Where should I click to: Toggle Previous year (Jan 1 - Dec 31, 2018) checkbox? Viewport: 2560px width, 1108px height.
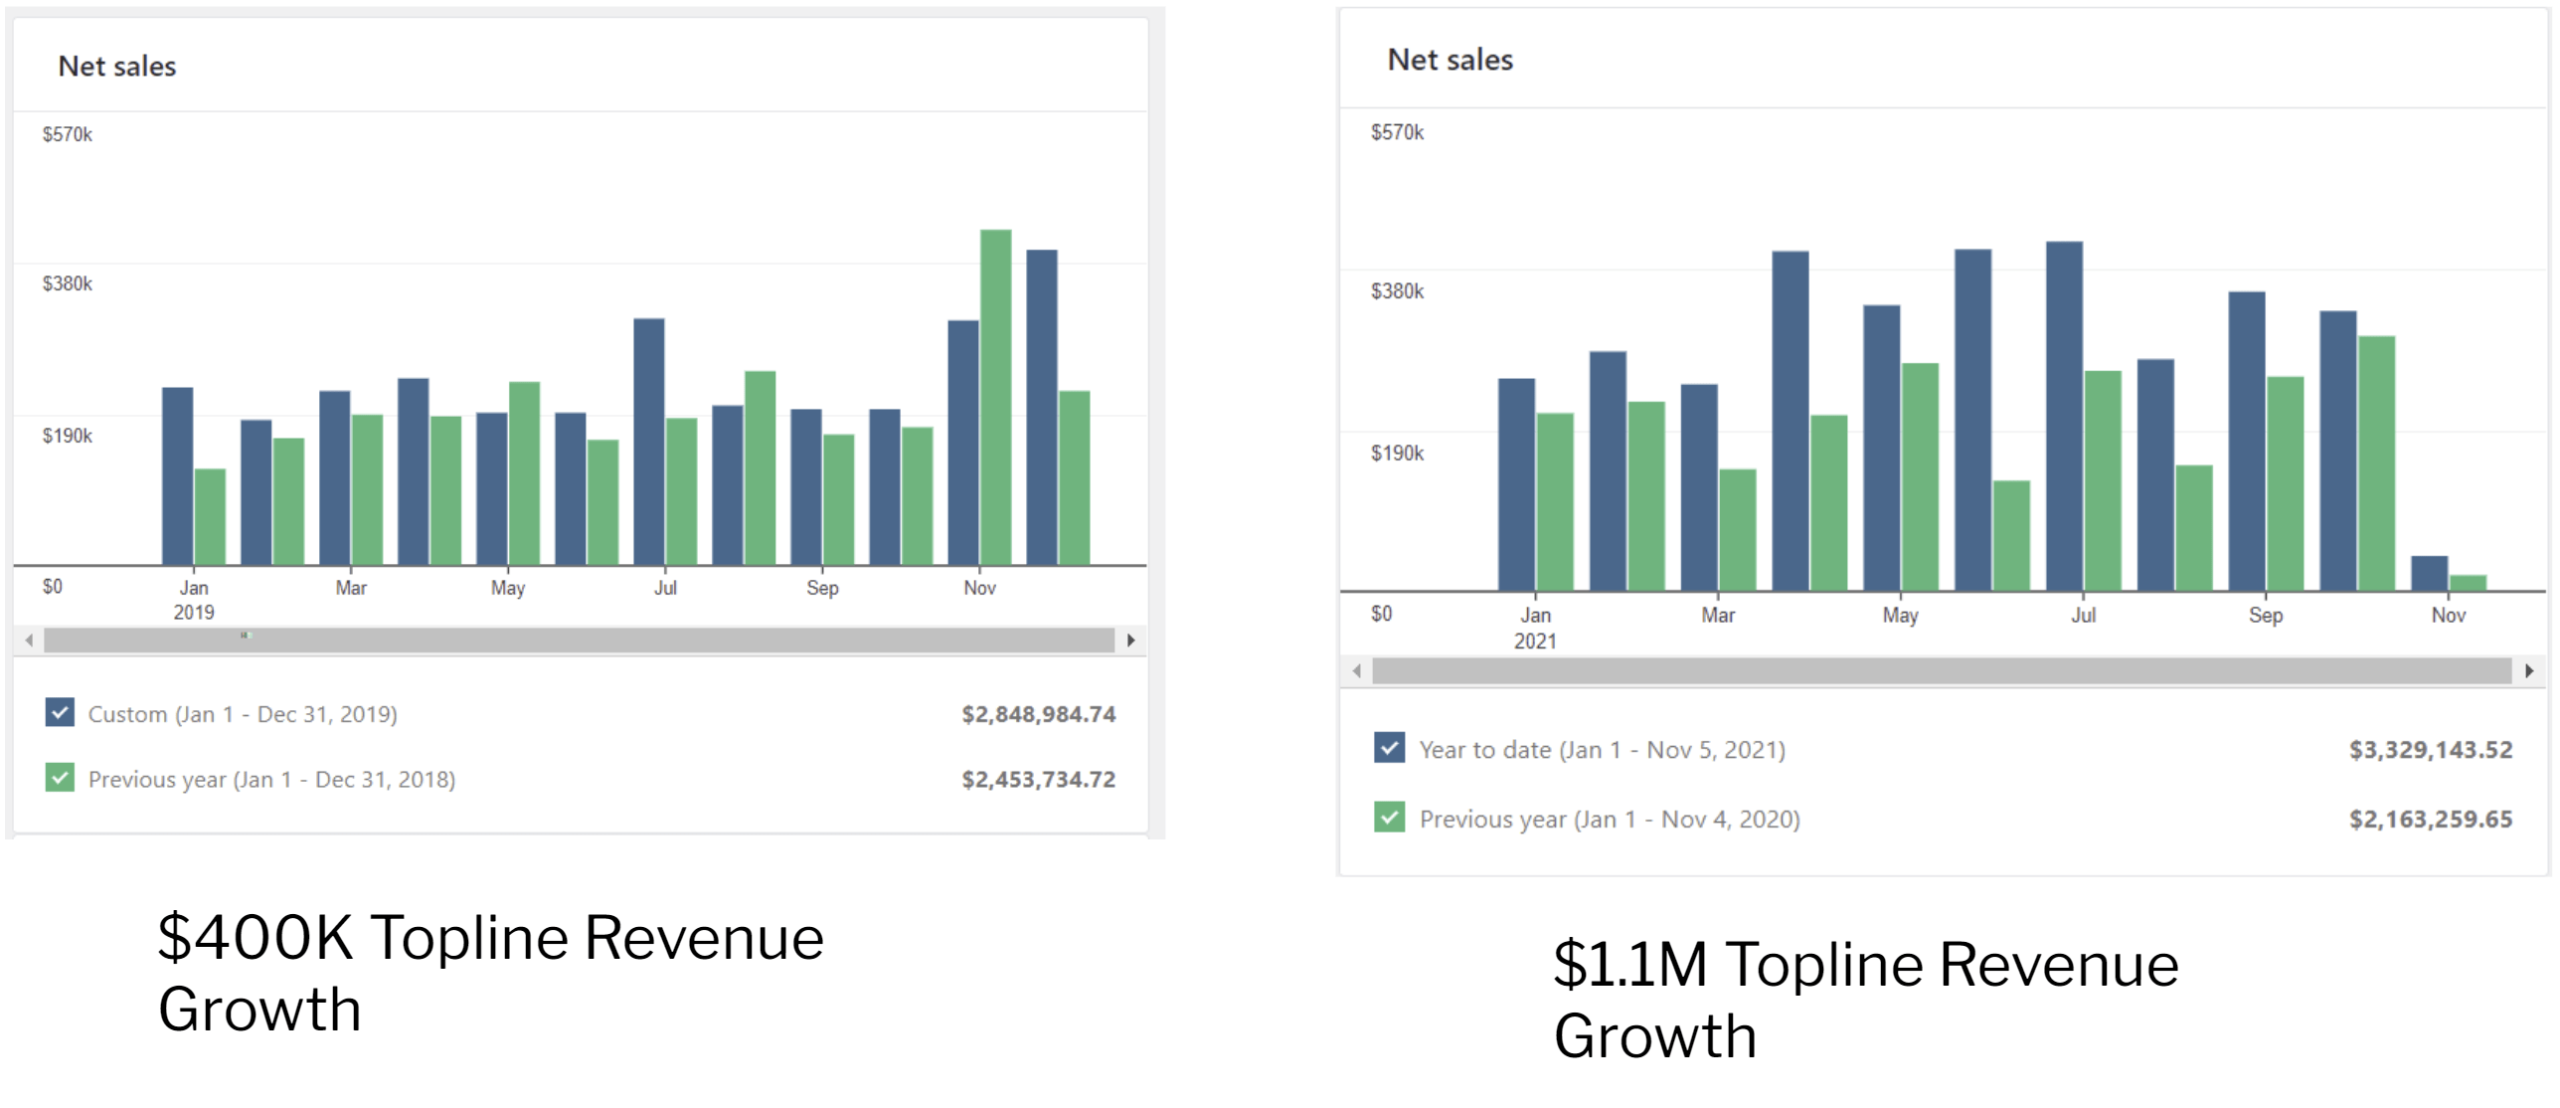(60, 777)
